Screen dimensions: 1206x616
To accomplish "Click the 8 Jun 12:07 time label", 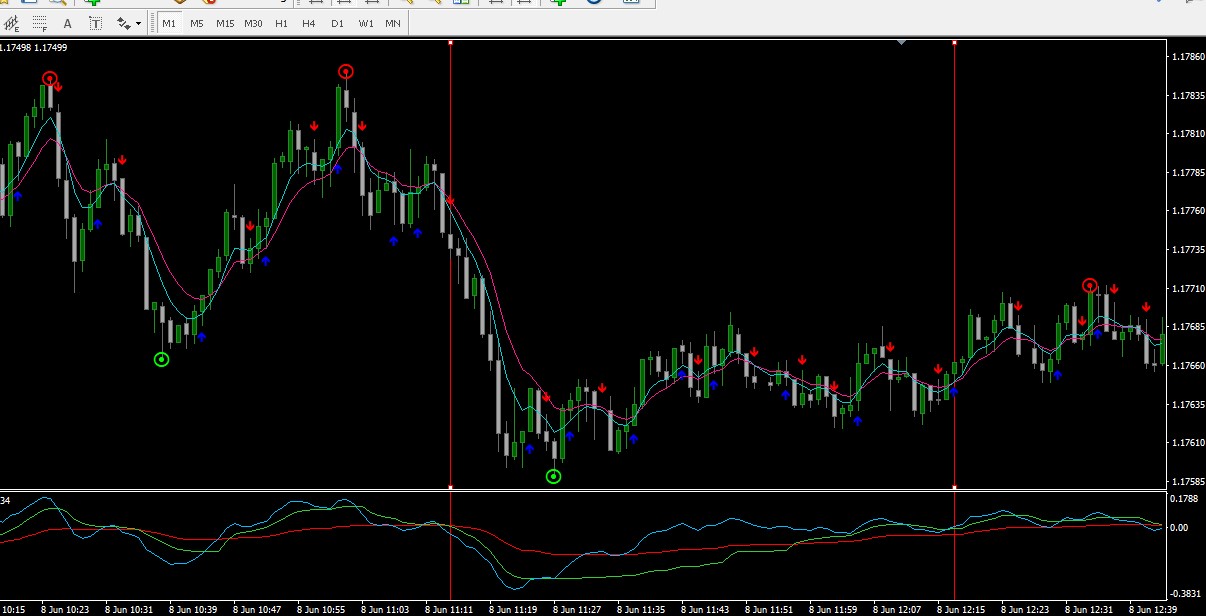I will [897, 609].
